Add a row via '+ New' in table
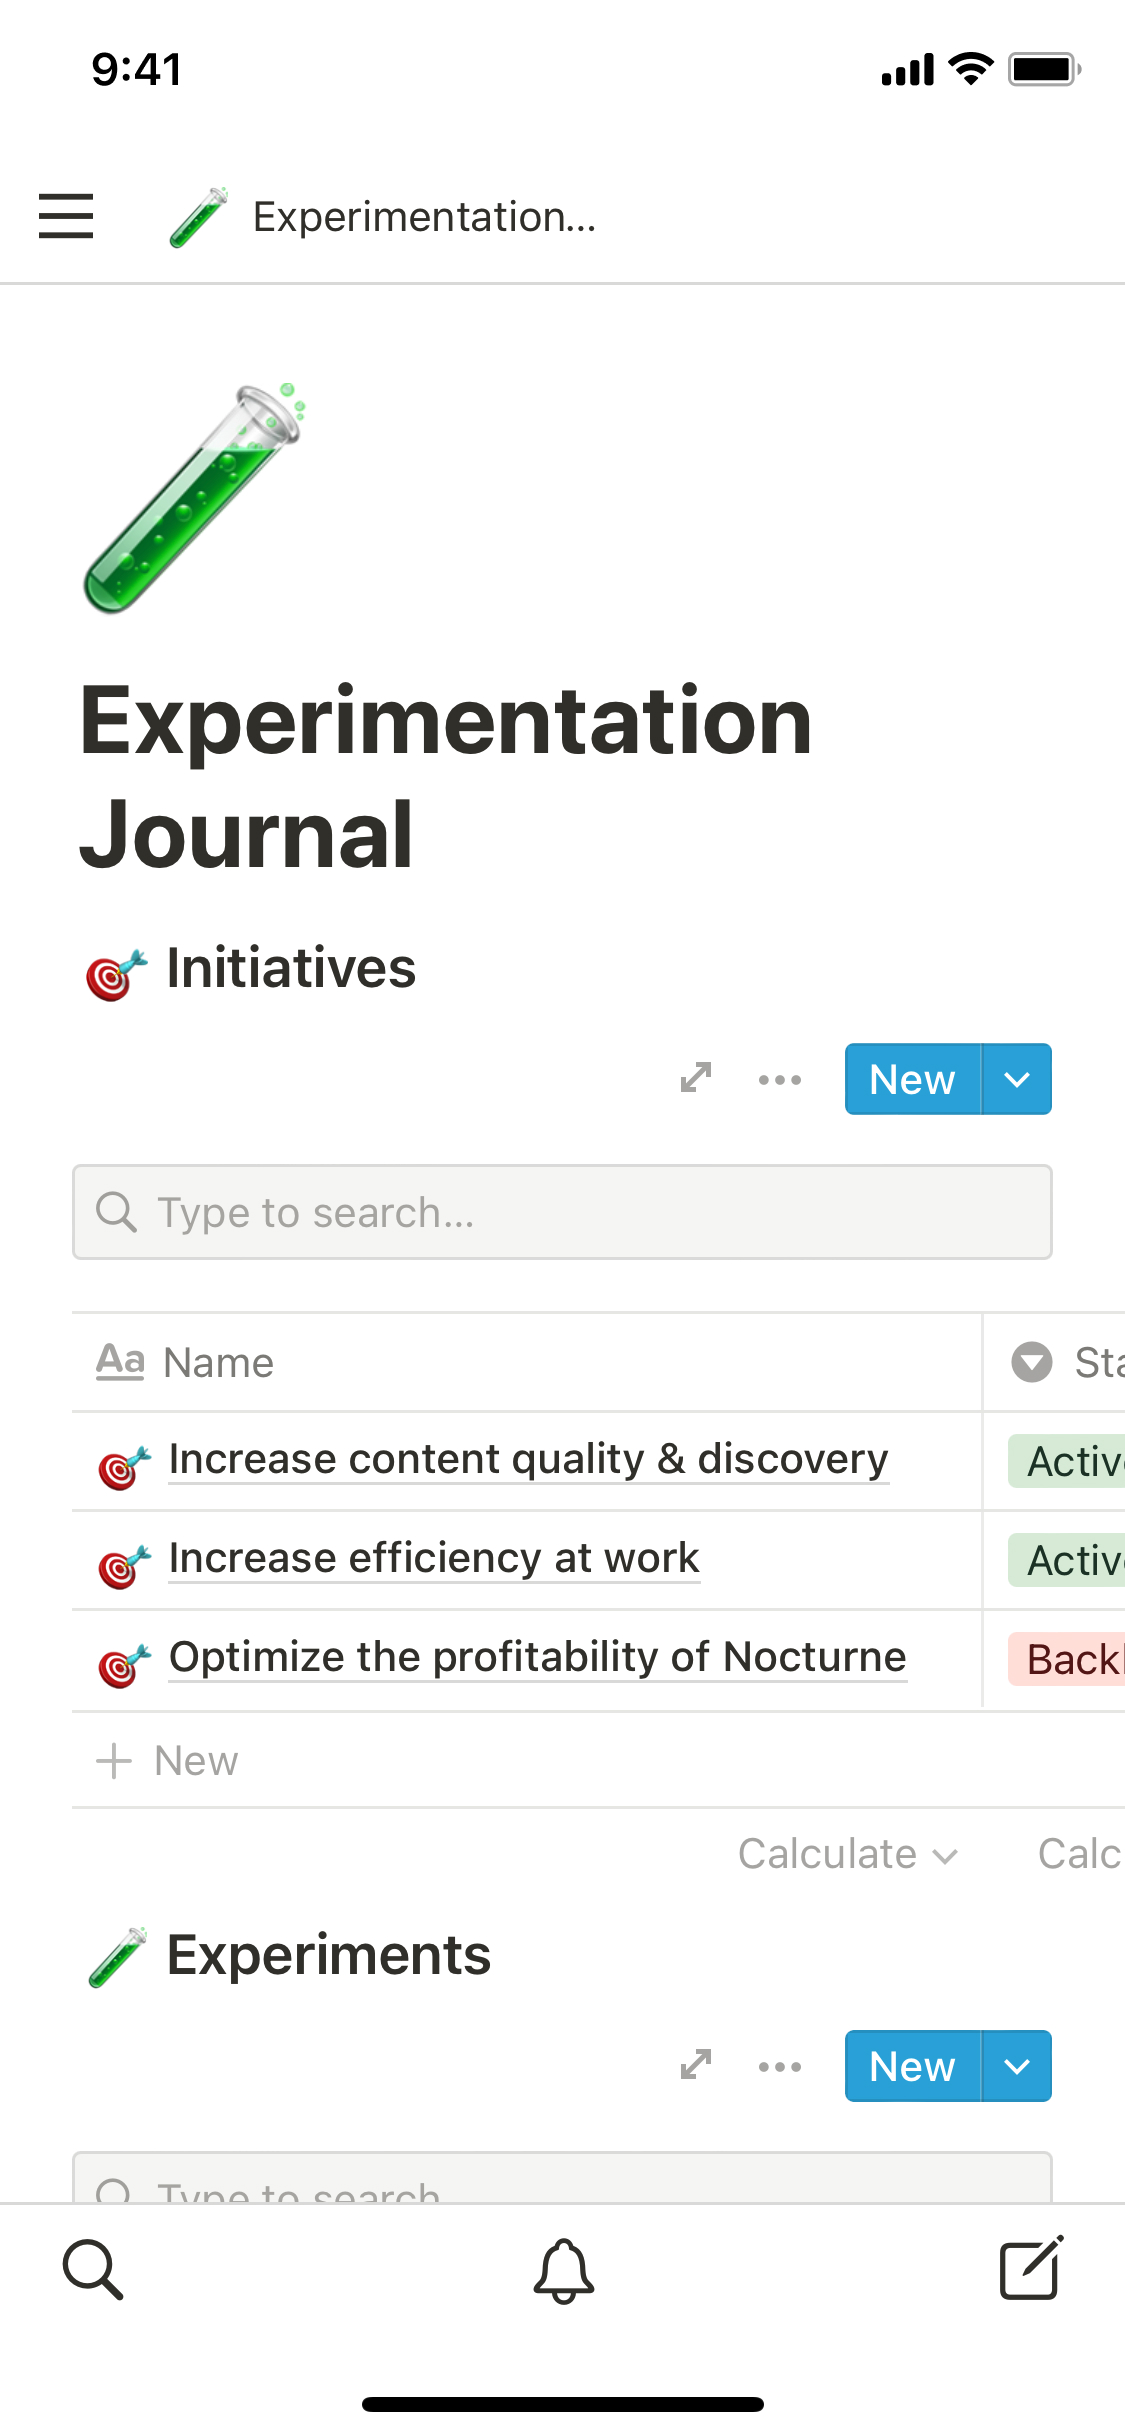 point(168,1760)
